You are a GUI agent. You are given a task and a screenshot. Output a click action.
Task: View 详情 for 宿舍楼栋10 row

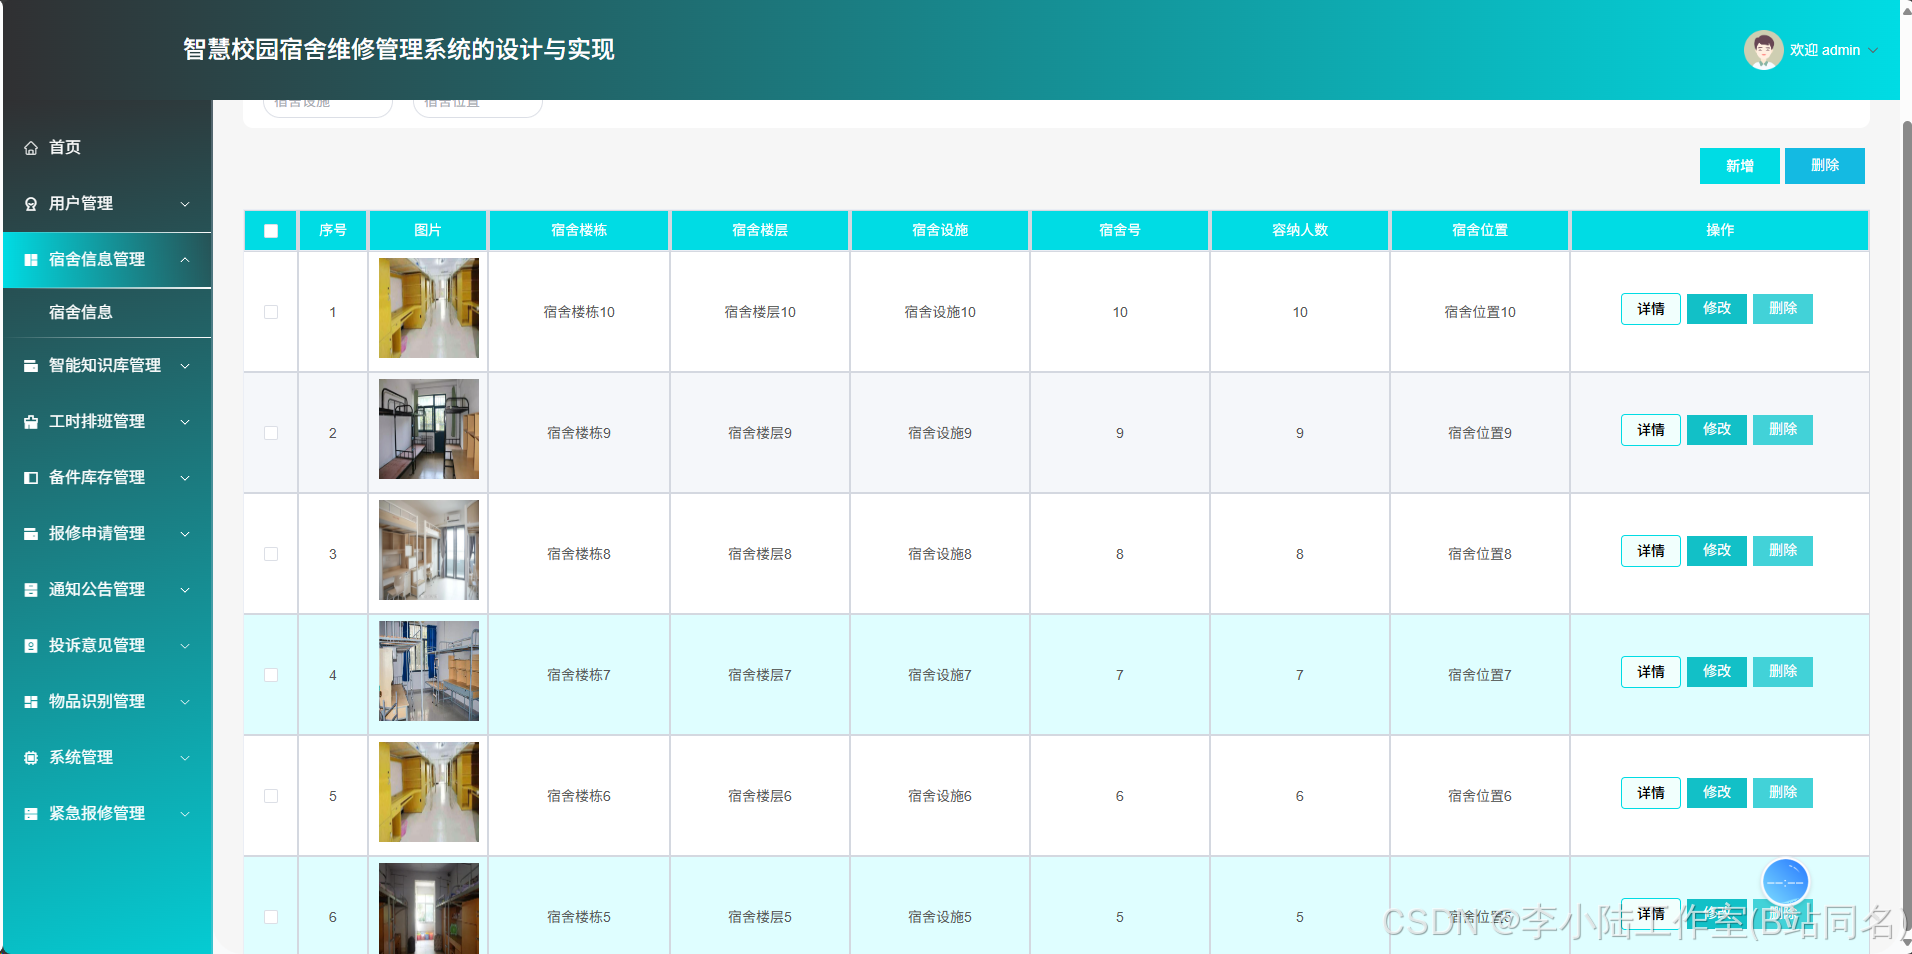(x=1651, y=309)
